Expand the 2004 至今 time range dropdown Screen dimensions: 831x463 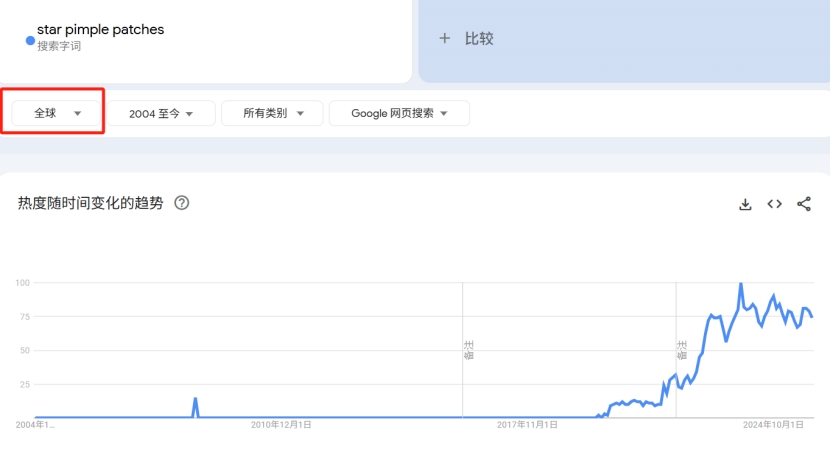160,114
